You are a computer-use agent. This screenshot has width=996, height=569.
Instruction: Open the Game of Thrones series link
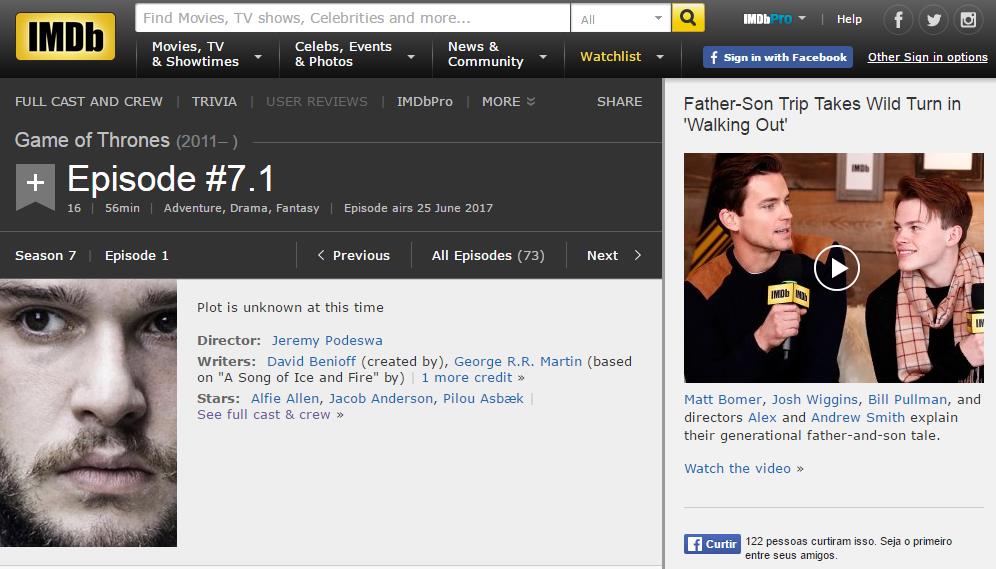click(92, 140)
